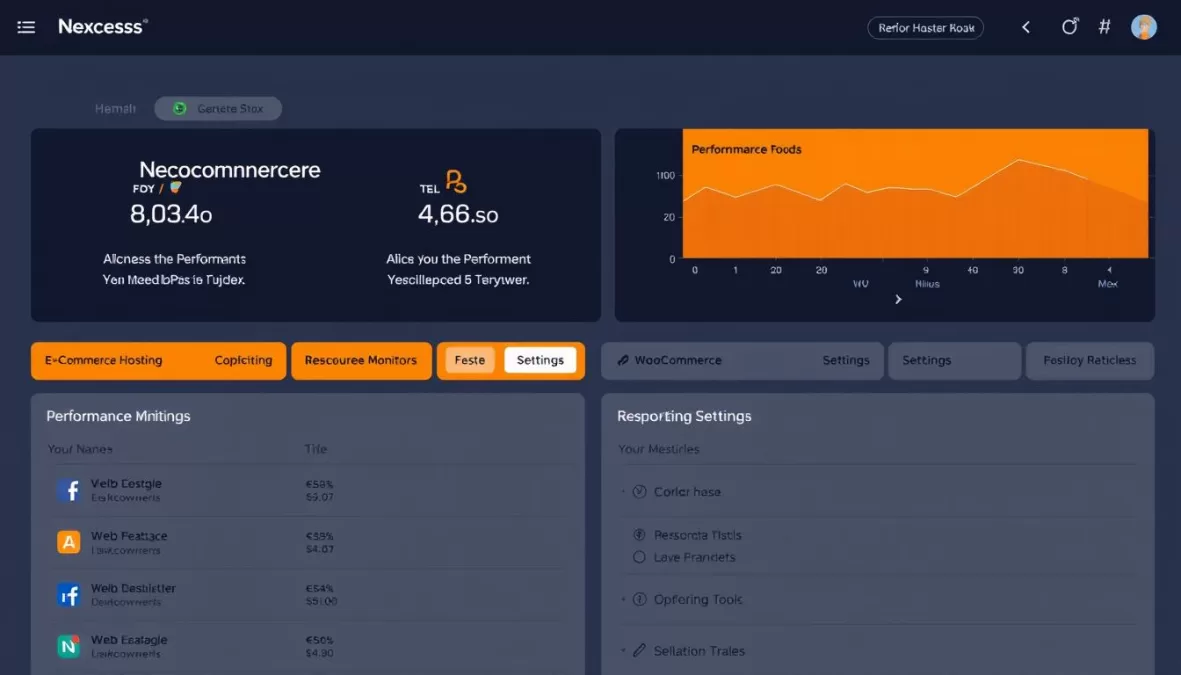Click the link icon beside WooCommerce

click(x=625, y=360)
